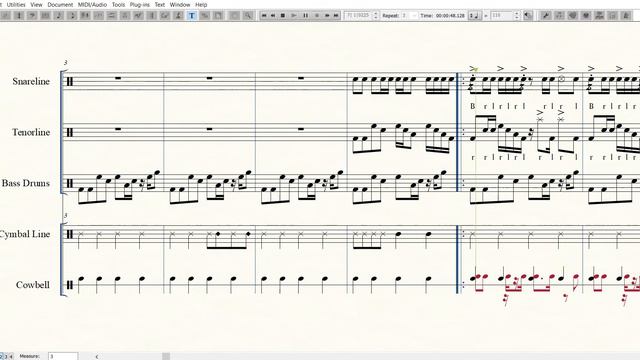640x360 pixels.
Task: Select the Zoom magnifier tool
Action: (x=248, y=16)
